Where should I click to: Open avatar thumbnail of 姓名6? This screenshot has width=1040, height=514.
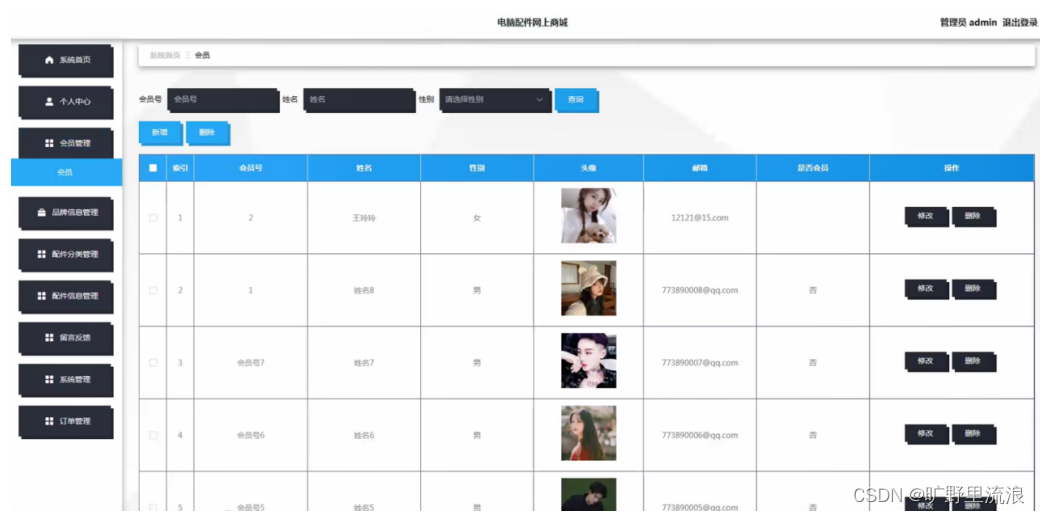(588, 433)
